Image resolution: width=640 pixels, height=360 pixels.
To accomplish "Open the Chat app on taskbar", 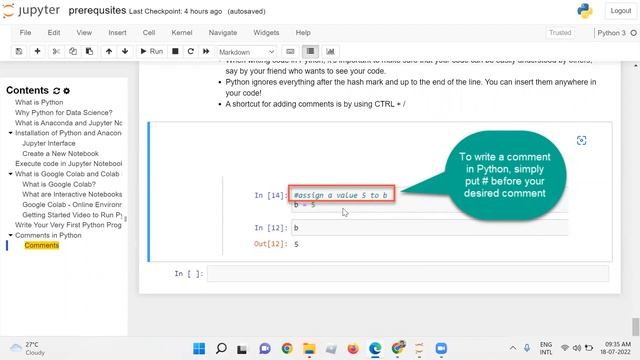I will (x=265, y=349).
